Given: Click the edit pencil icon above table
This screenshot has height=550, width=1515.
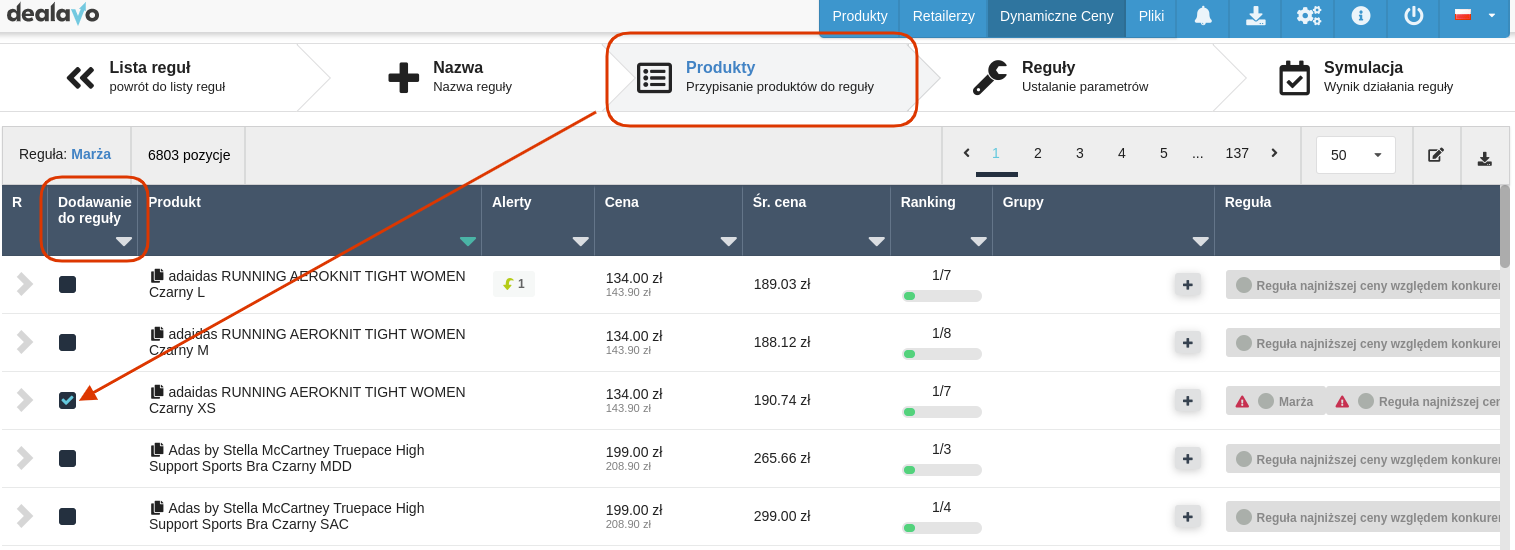Looking at the screenshot, I should coord(1436,155).
